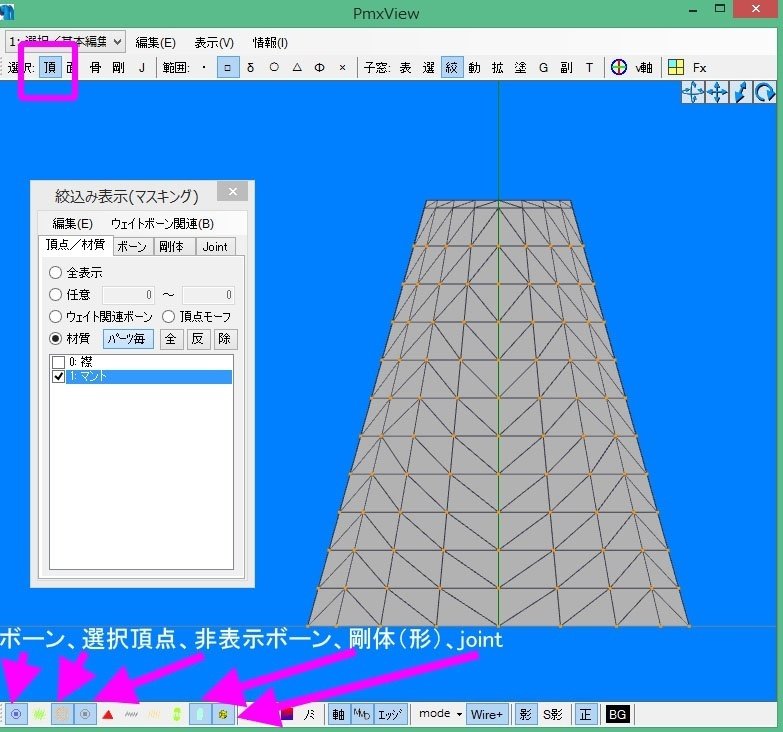Toggle the v軸 button

pos(644,67)
